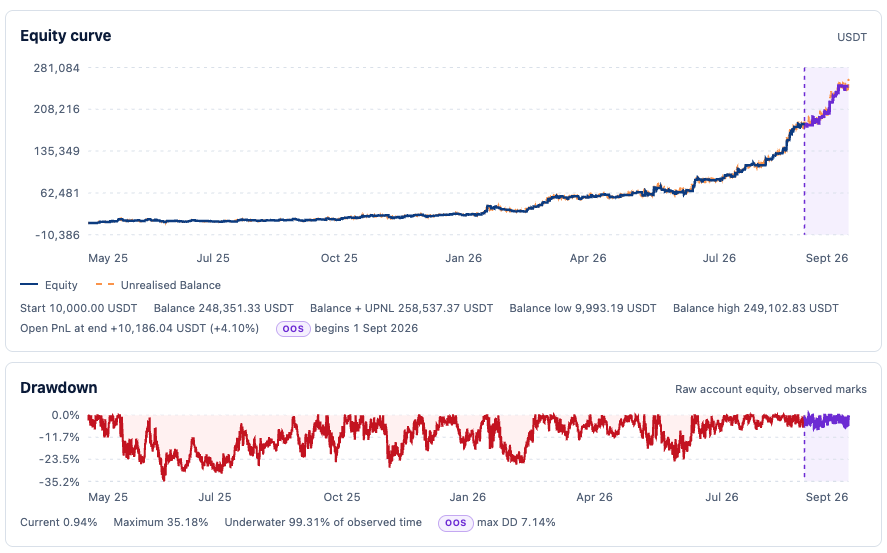
Task: Click 'Sept 26' on the drawdown chart axis
Action: click(827, 497)
